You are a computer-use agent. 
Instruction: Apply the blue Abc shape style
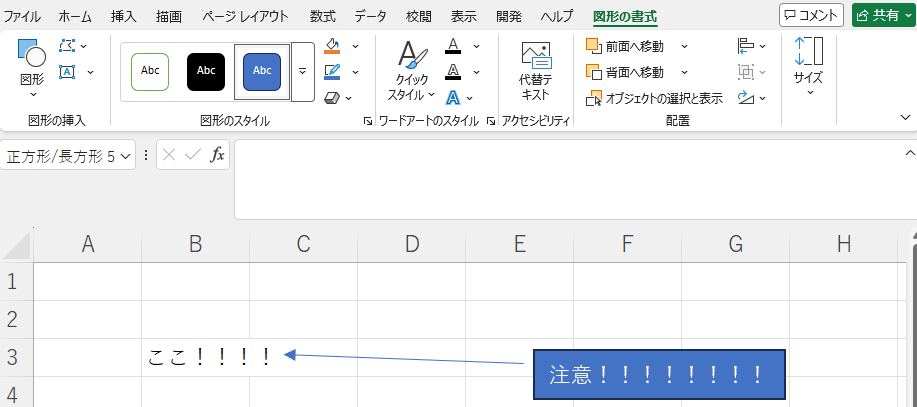coord(262,72)
